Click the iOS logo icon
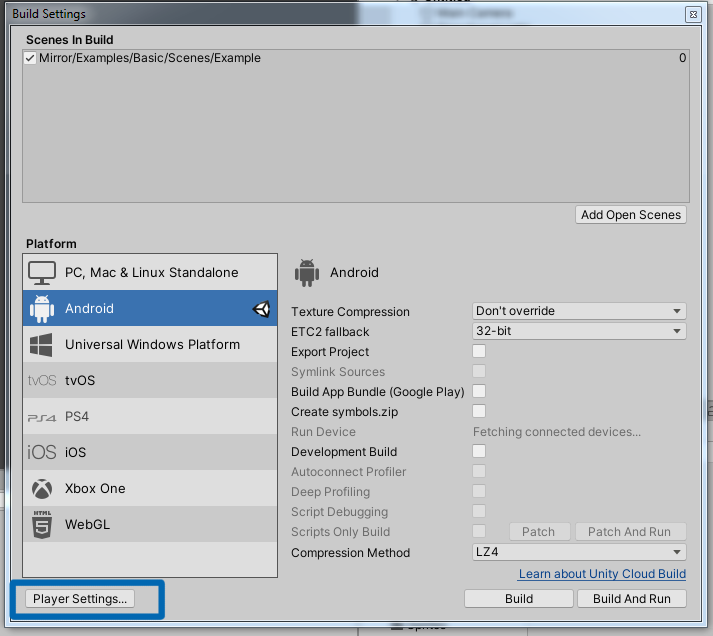713x636 pixels. (42, 452)
